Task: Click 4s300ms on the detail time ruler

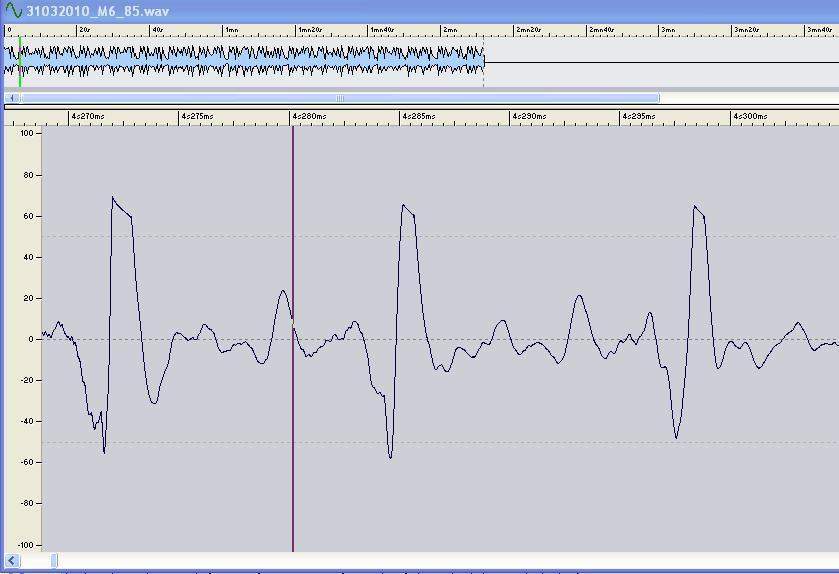Action: click(x=749, y=117)
